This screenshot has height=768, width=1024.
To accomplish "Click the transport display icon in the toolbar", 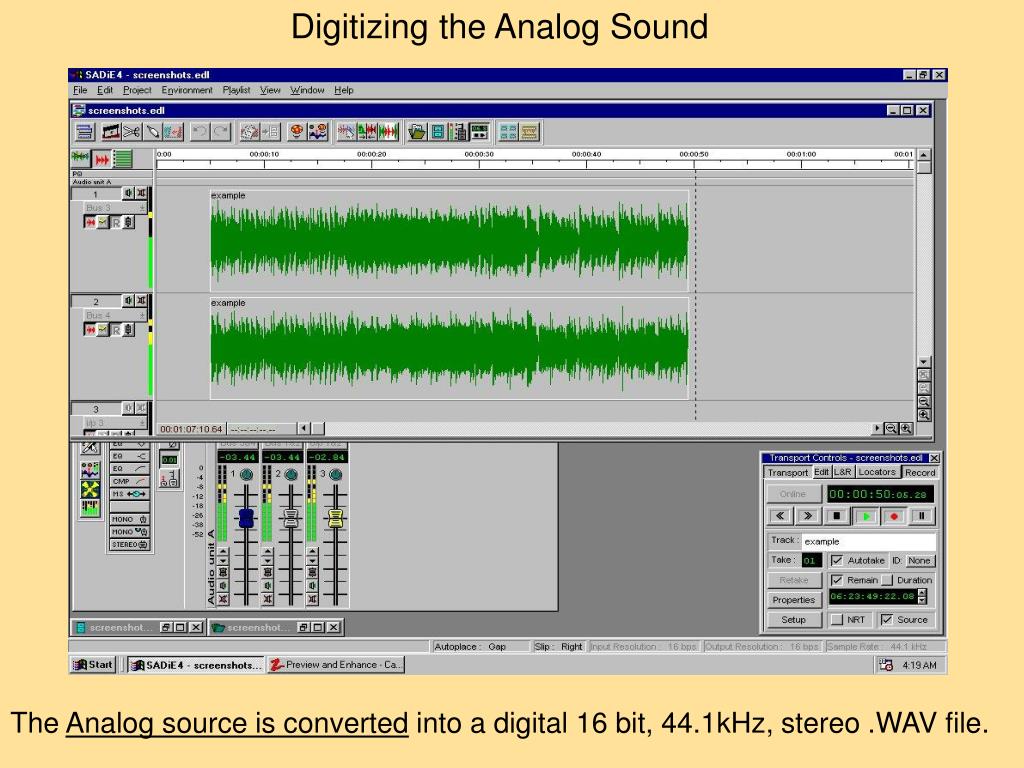I will (480, 132).
